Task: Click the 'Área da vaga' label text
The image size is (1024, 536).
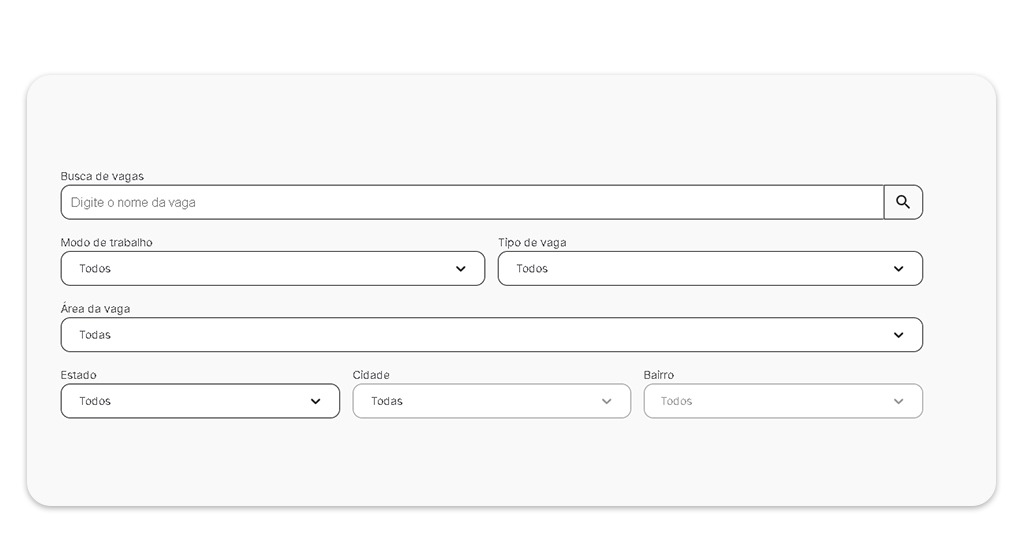Action: coord(95,309)
